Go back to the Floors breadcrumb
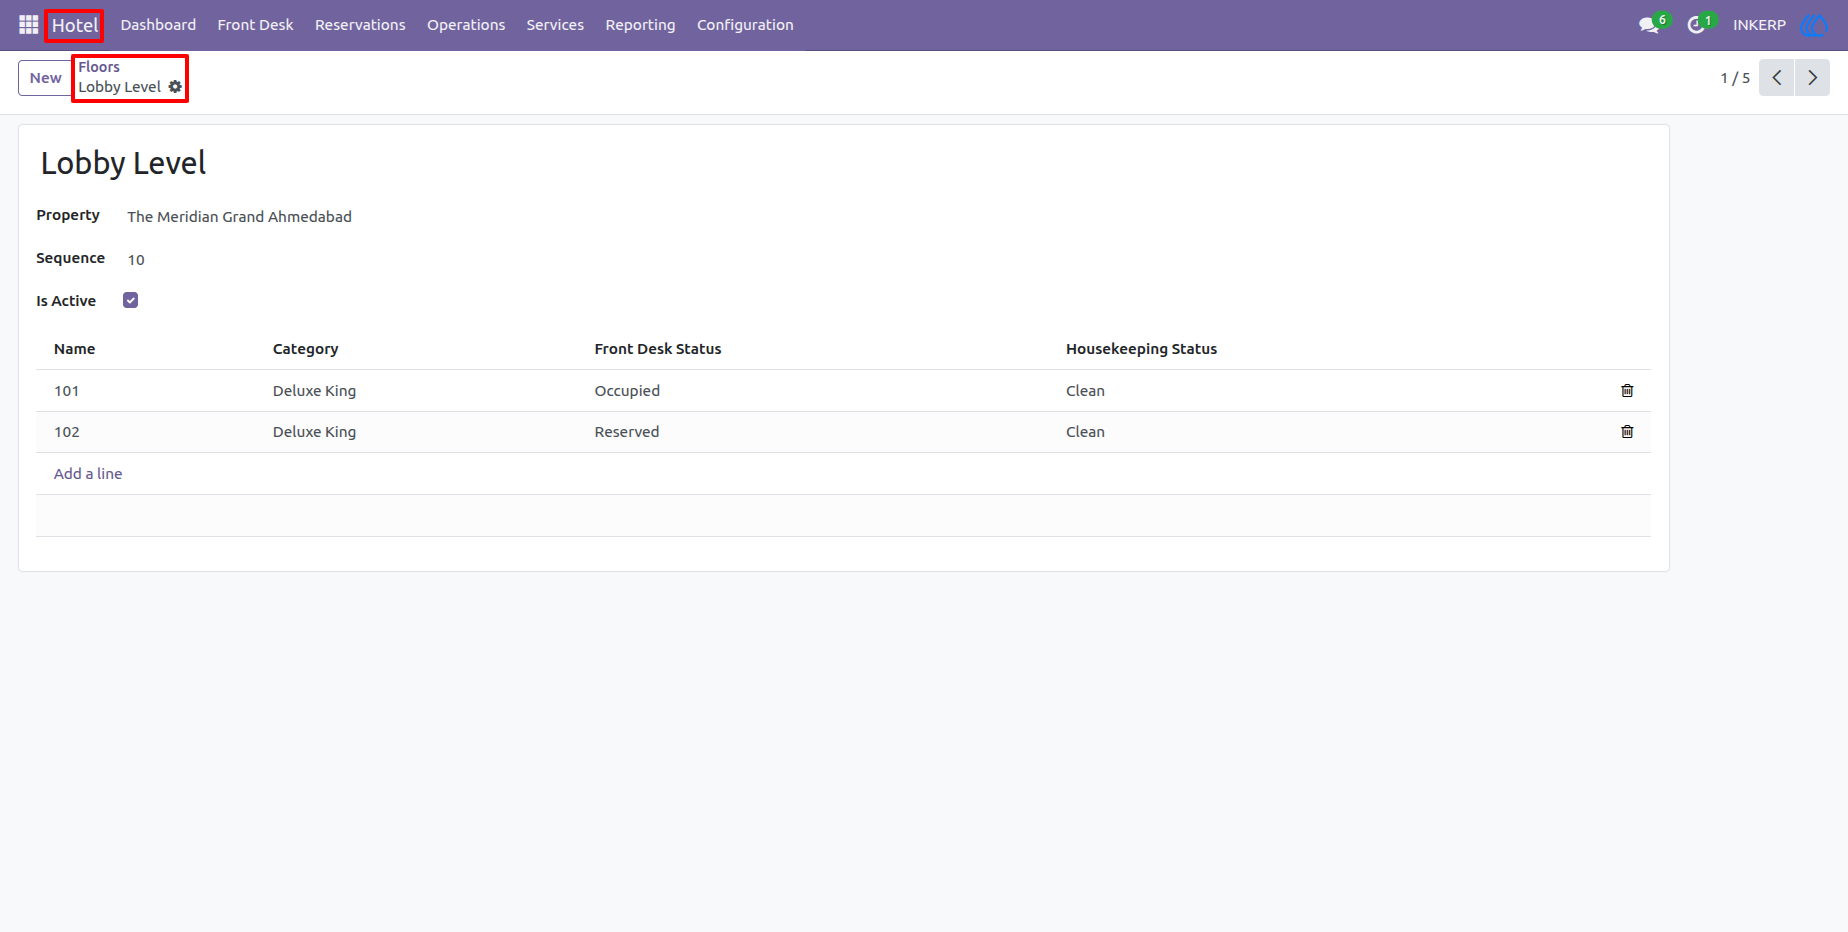The height and width of the screenshot is (932, 1848). tap(99, 67)
